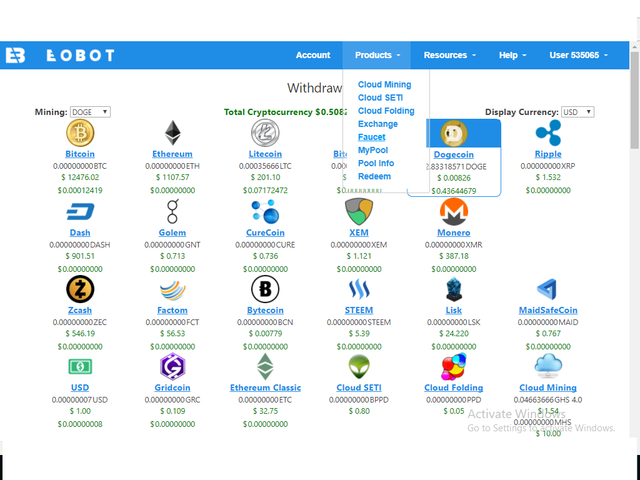Click the Cloud Folding colorful icon
This screenshot has width=640, height=480.
tap(454, 367)
